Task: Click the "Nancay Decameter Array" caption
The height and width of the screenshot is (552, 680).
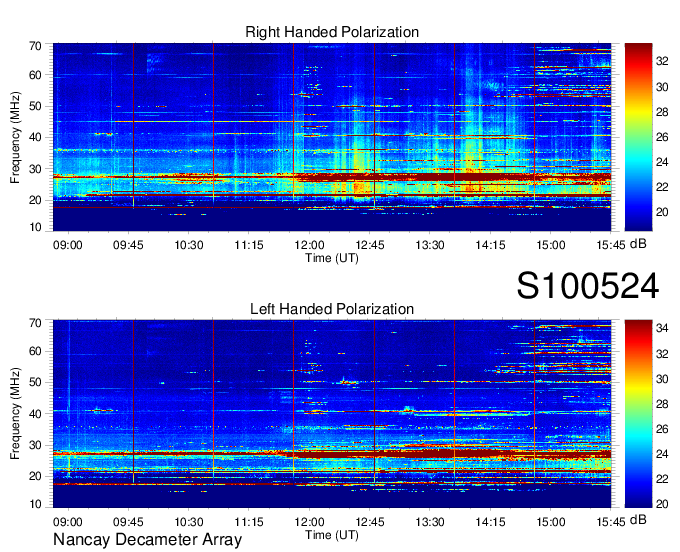Action: tap(147, 540)
